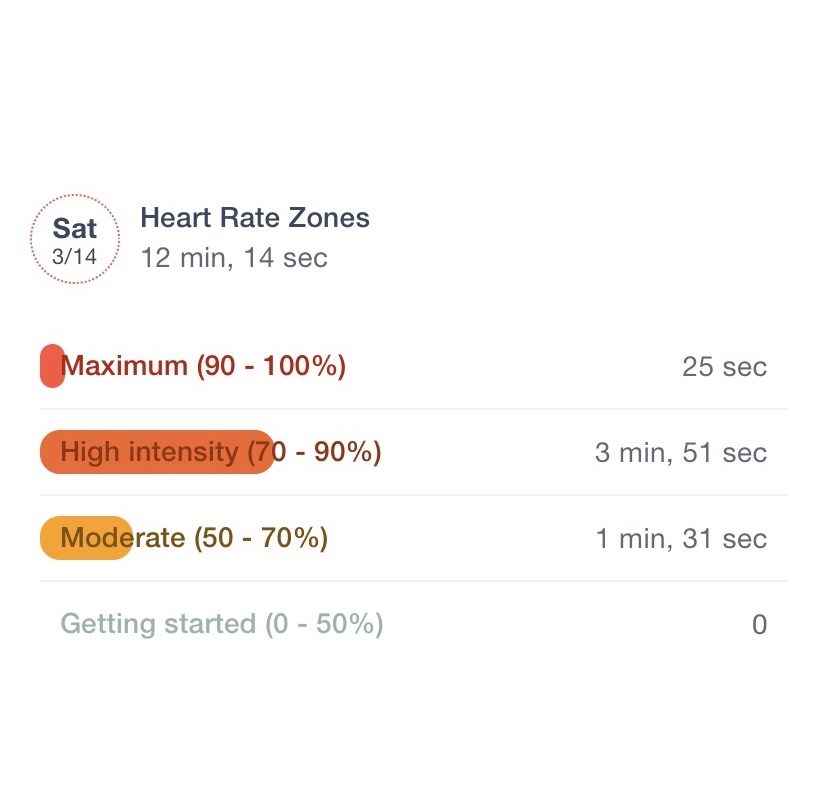
Task: Open the Heart Rate Zones heading
Action: tap(255, 218)
